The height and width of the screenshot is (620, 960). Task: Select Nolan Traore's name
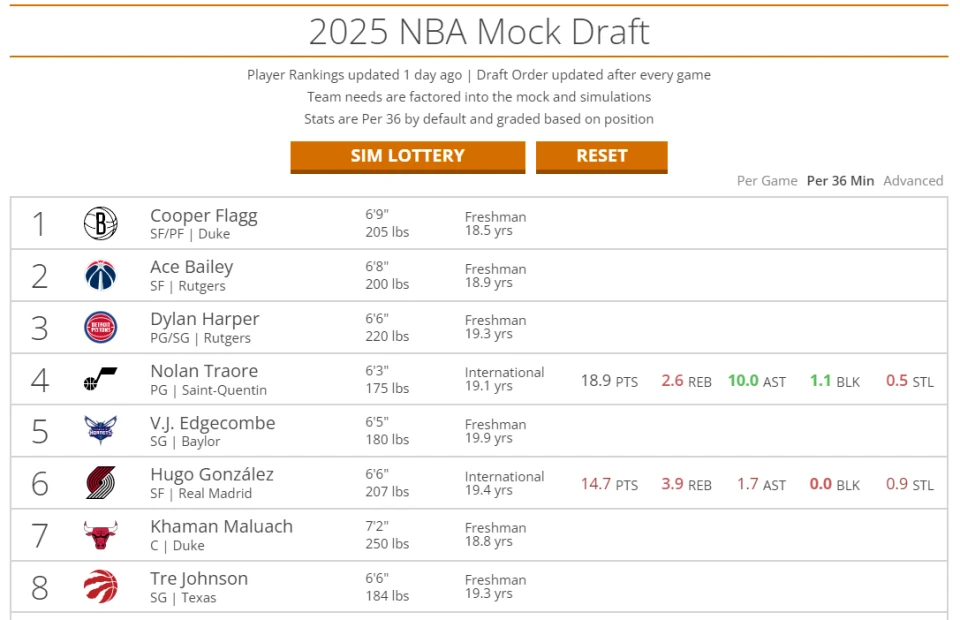pyautogui.click(x=204, y=371)
